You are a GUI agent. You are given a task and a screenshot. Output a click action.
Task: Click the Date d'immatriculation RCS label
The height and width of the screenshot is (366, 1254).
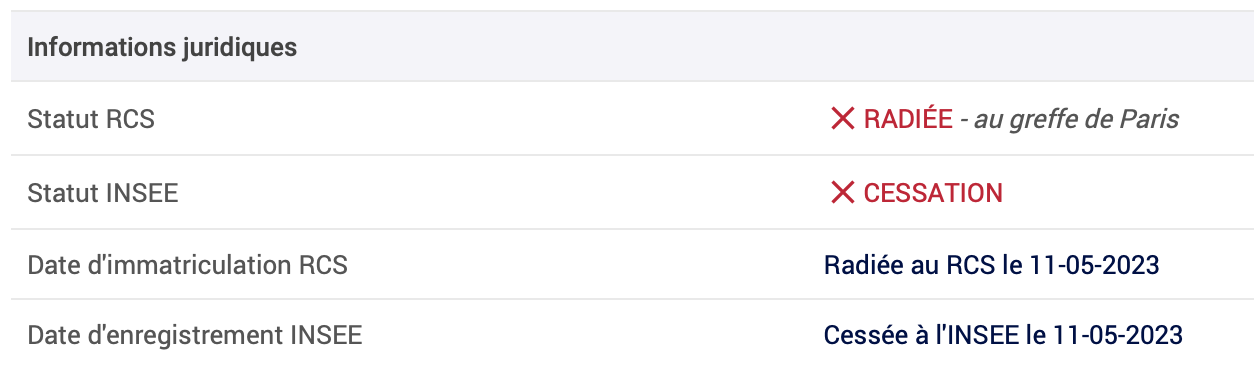coord(188,266)
